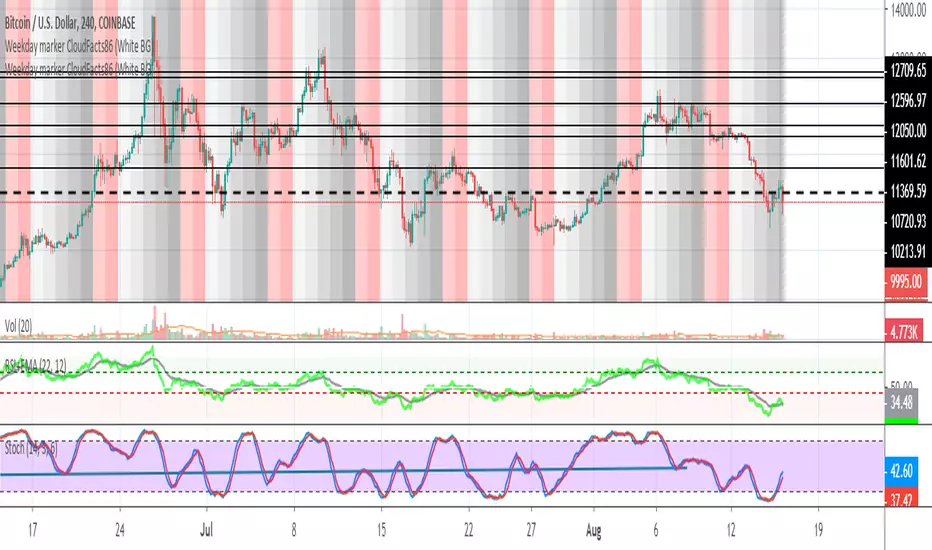Click the Aug label on time axis

click(593, 530)
